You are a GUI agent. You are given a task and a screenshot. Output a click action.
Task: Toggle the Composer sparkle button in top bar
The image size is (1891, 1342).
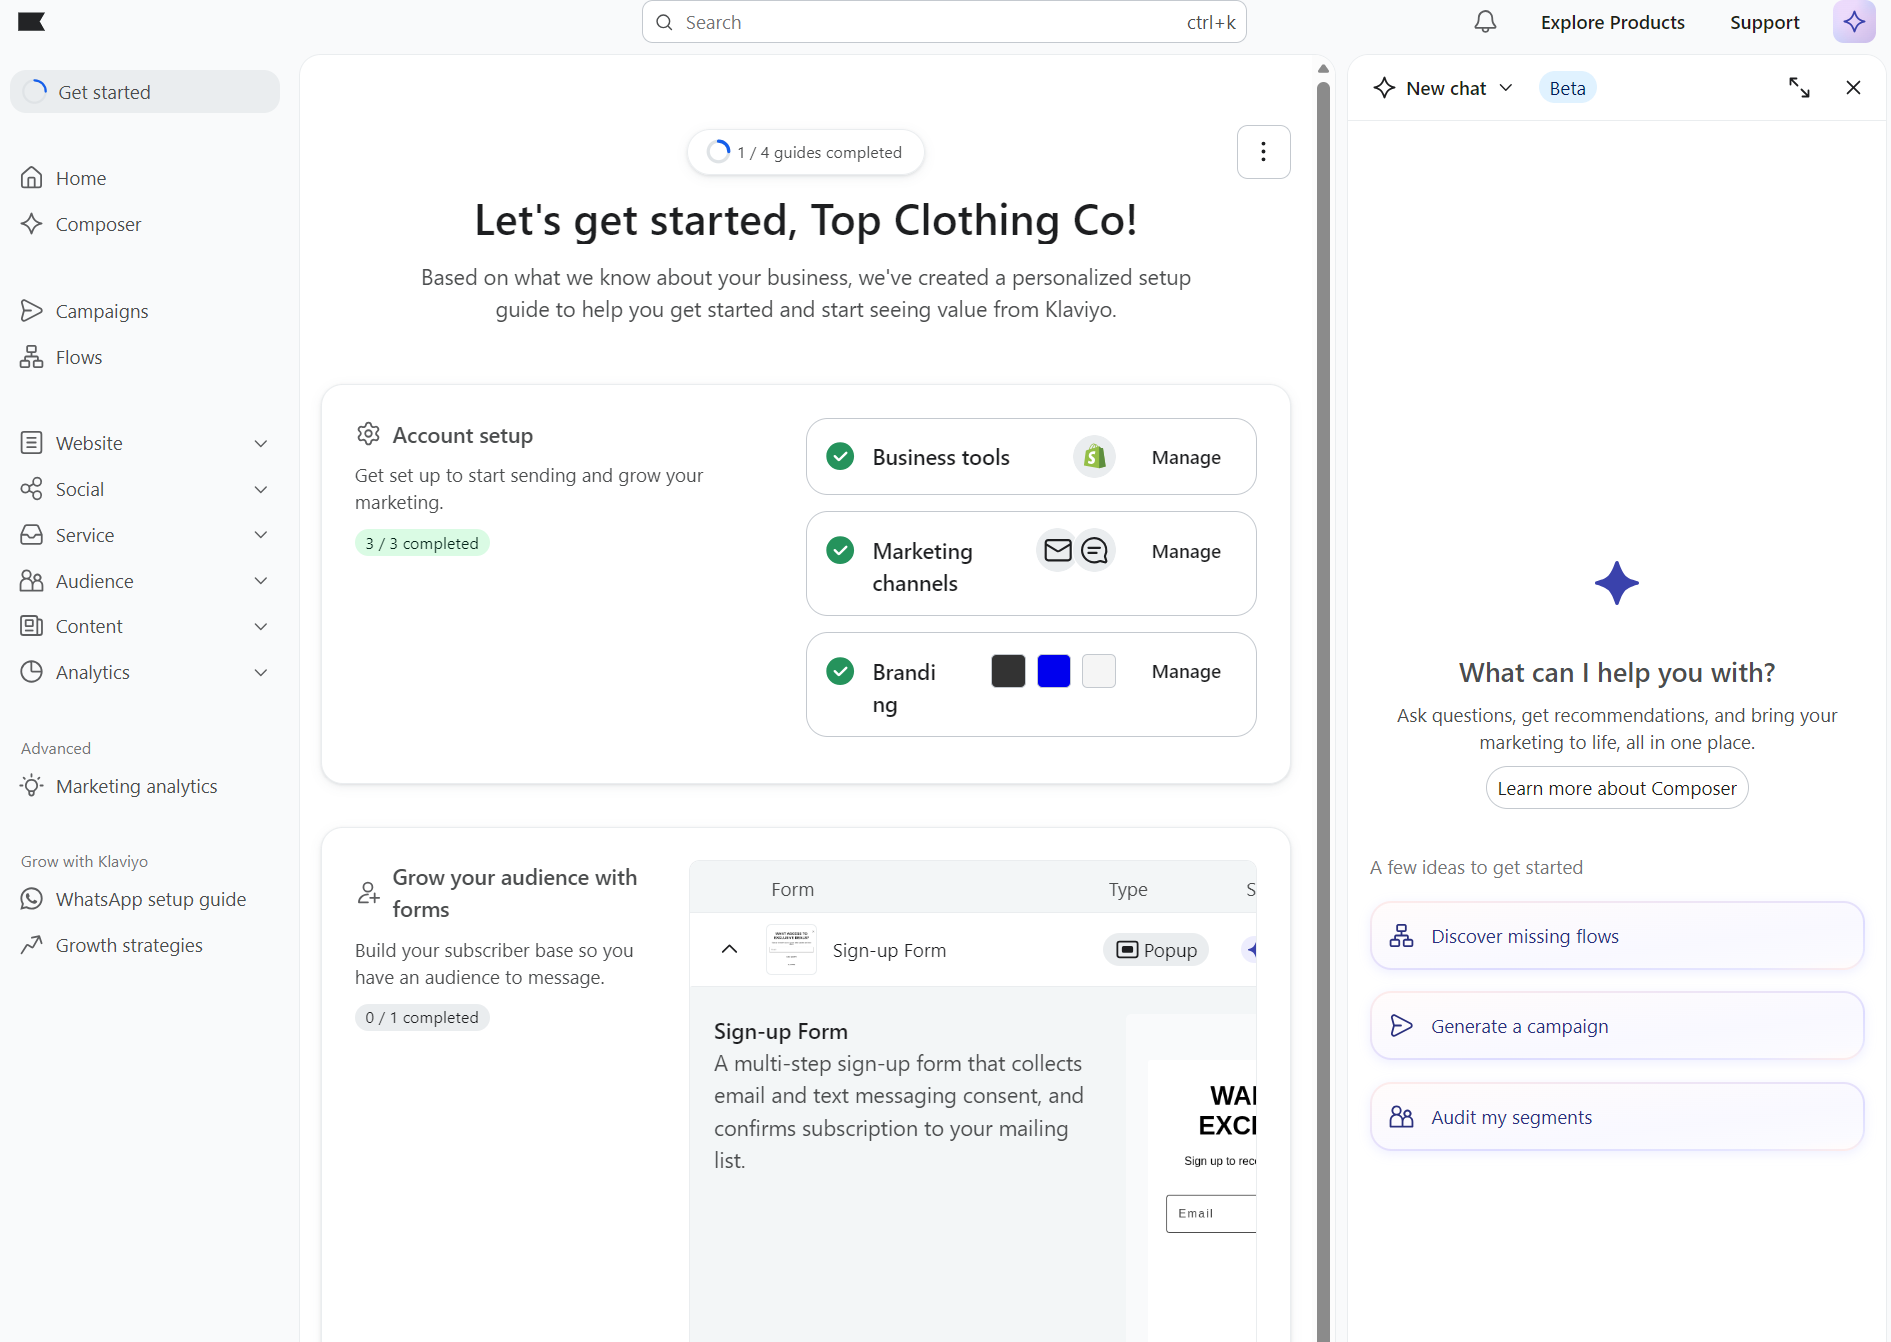[x=1854, y=22]
